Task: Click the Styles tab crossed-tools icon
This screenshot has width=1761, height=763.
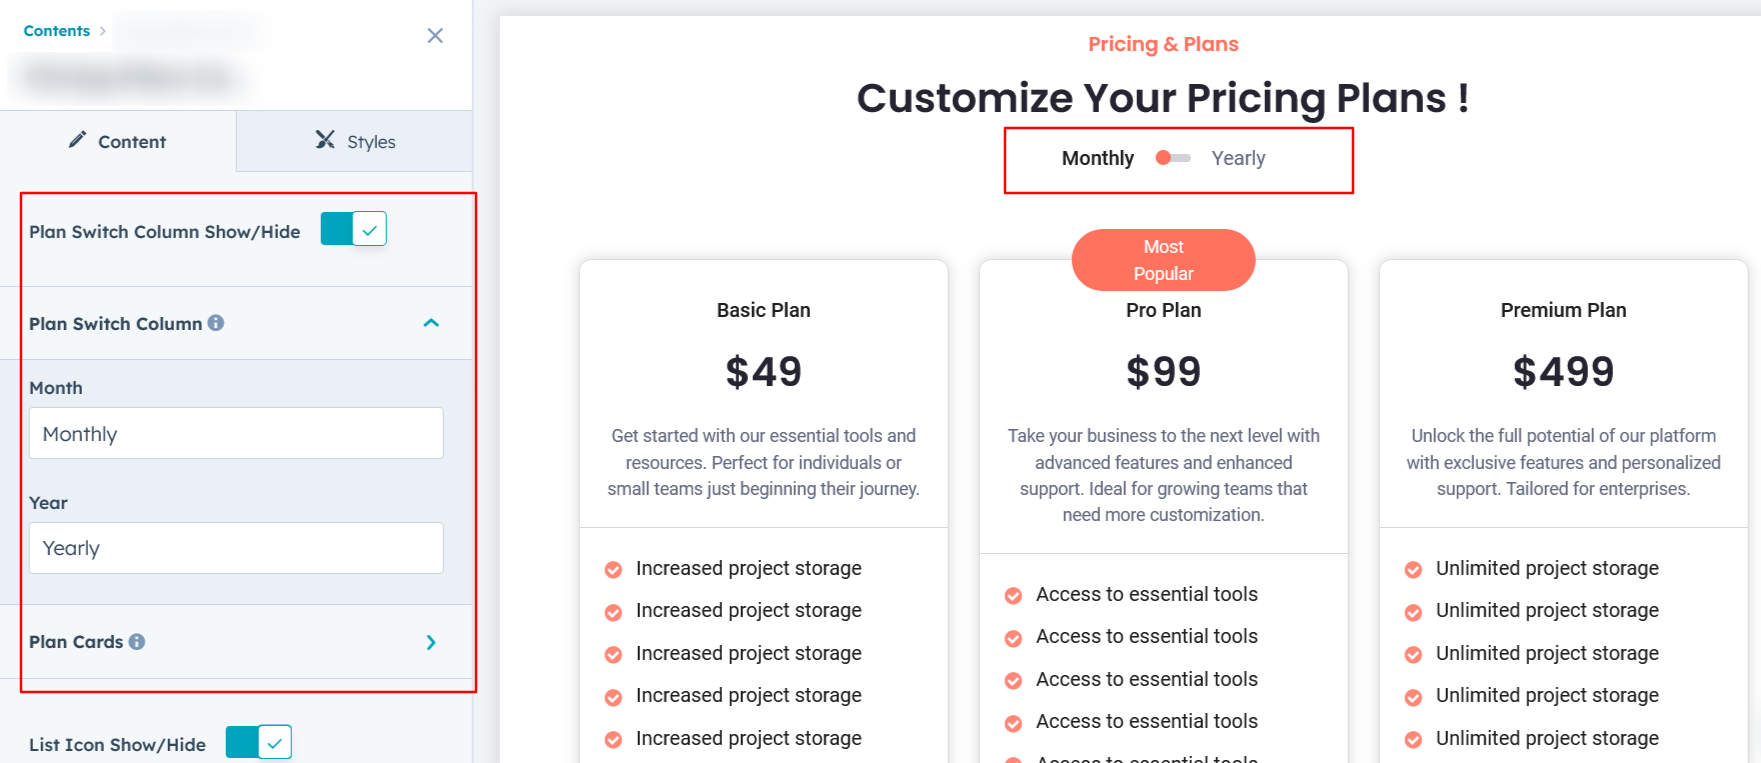Action: pos(325,140)
